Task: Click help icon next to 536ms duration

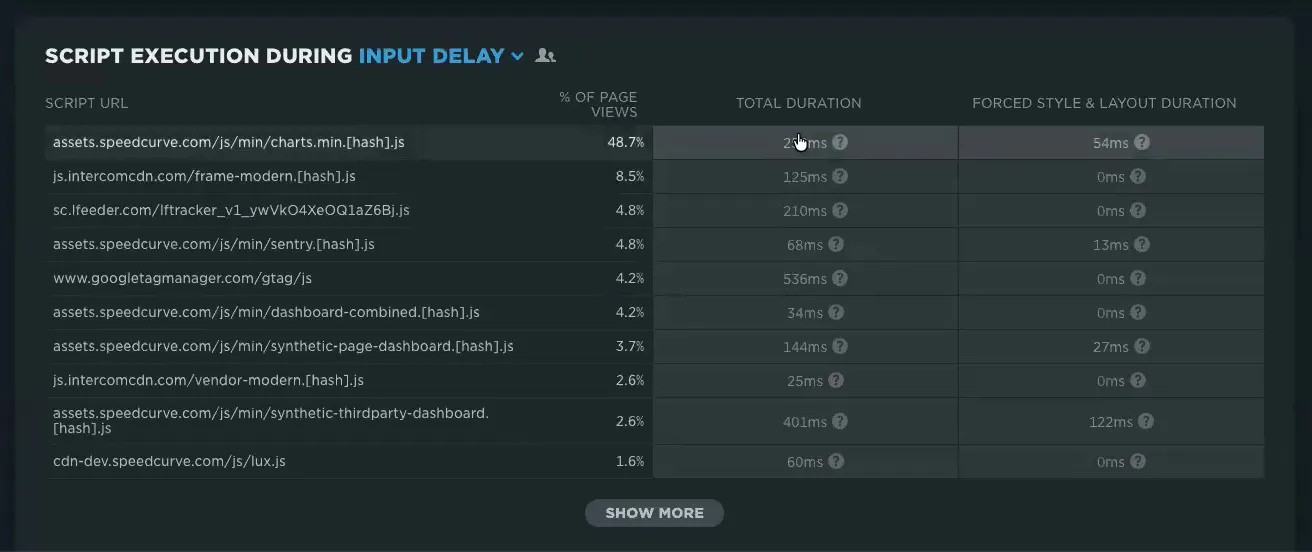Action: click(840, 279)
